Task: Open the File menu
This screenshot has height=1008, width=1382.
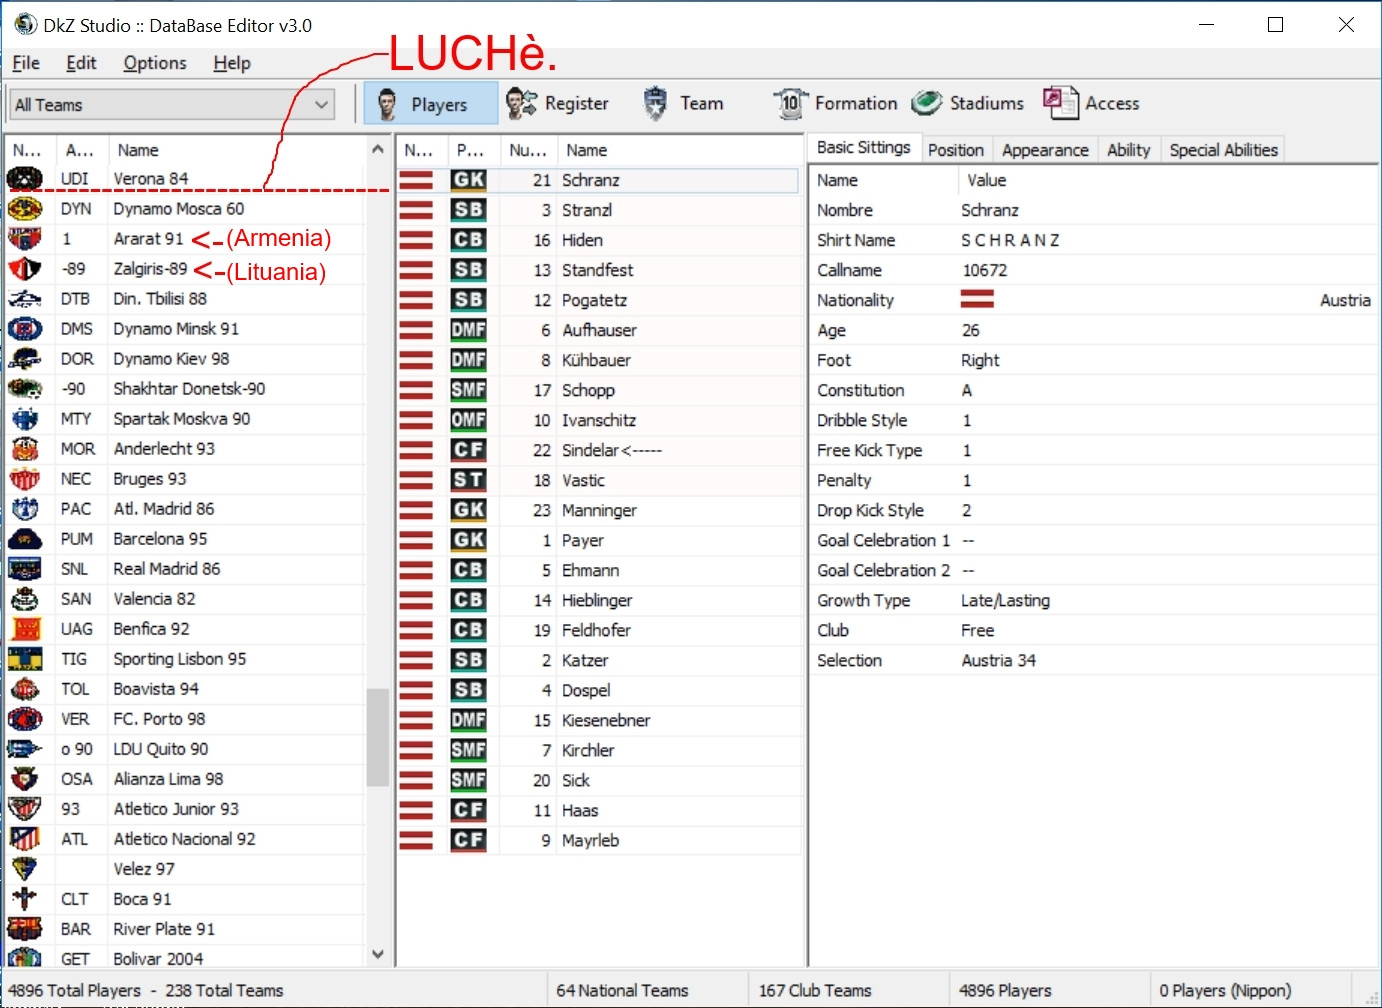Action: pyautogui.click(x=26, y=63)
